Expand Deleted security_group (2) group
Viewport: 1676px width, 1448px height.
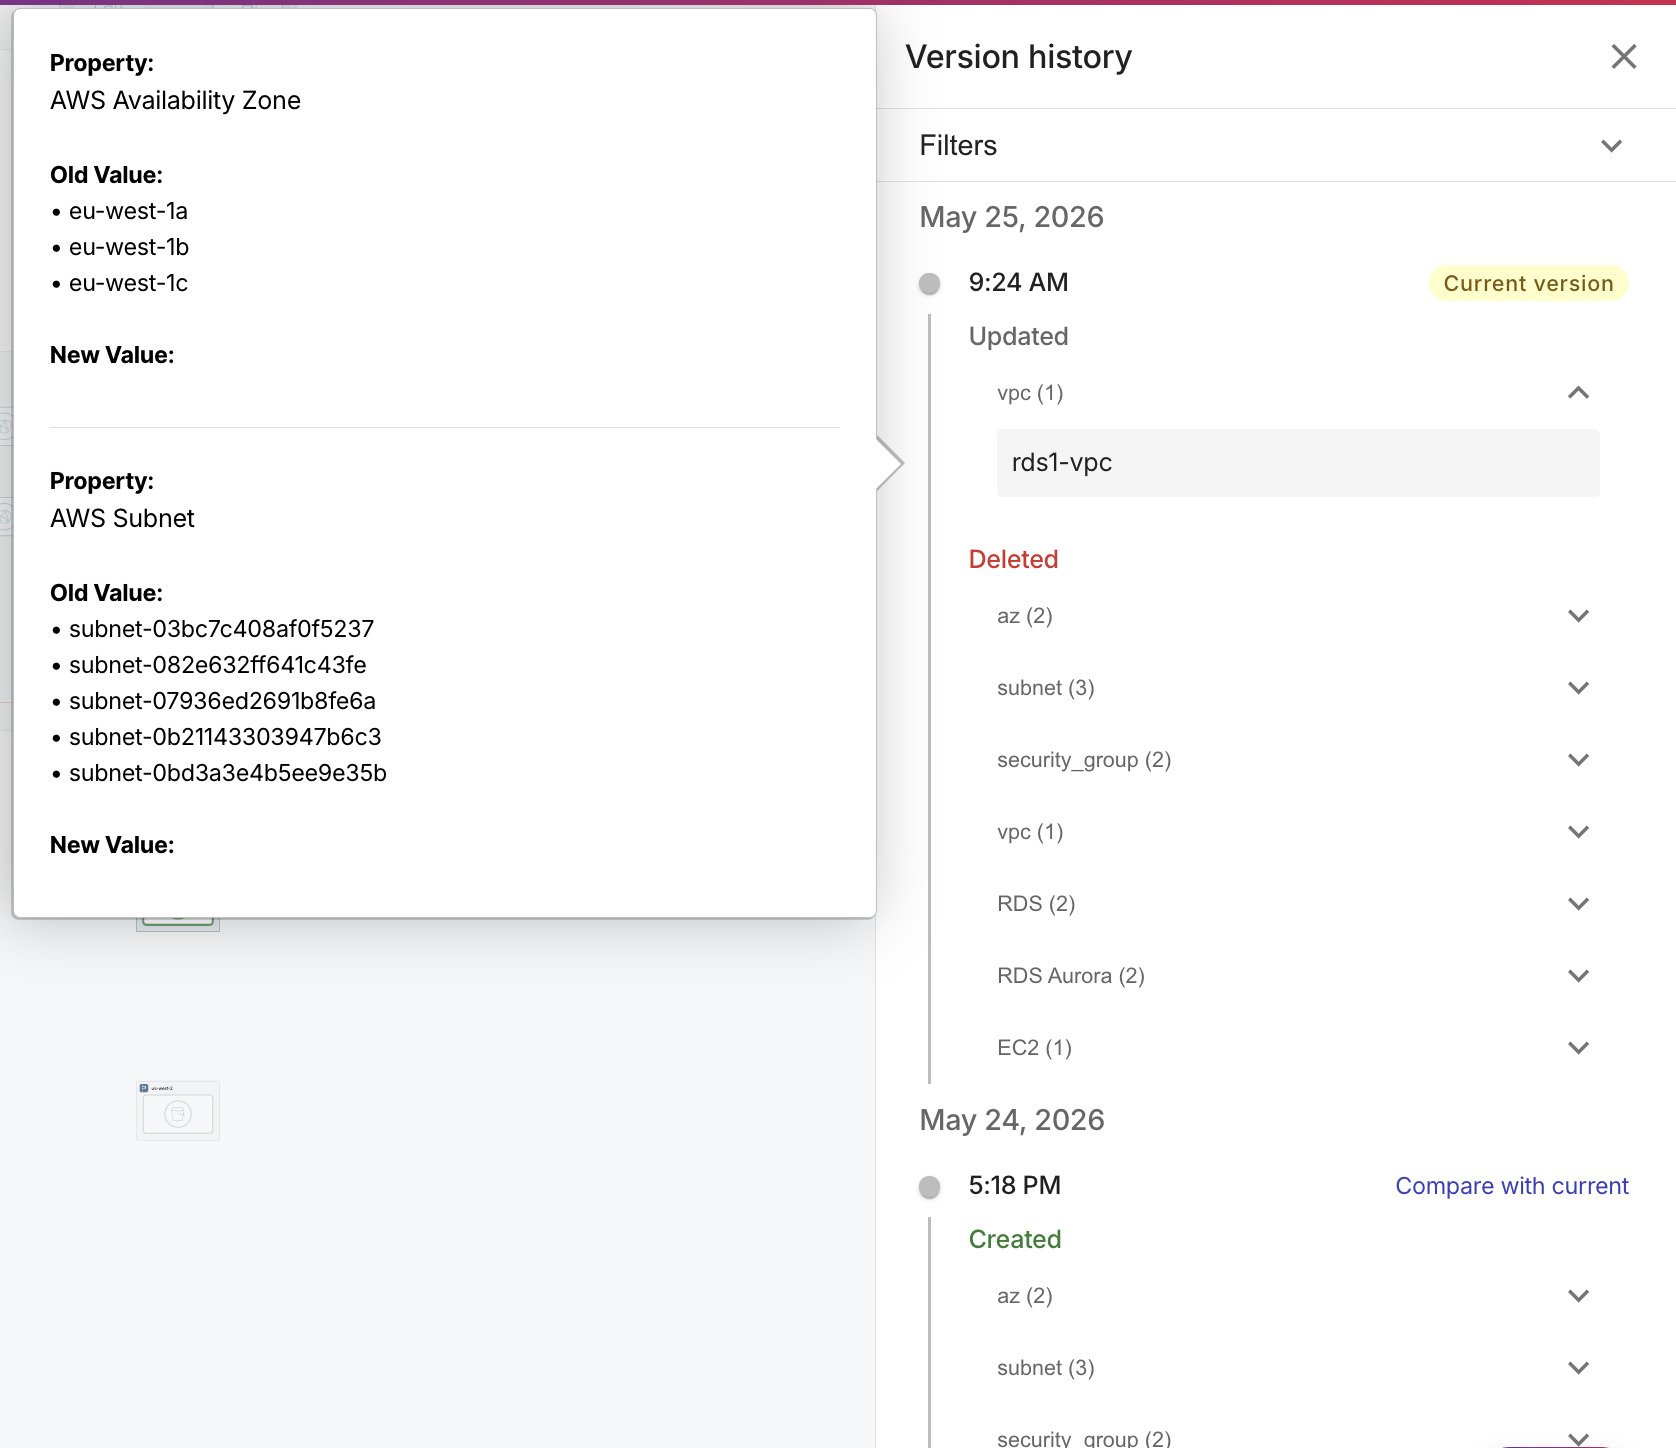point(1578,760)
